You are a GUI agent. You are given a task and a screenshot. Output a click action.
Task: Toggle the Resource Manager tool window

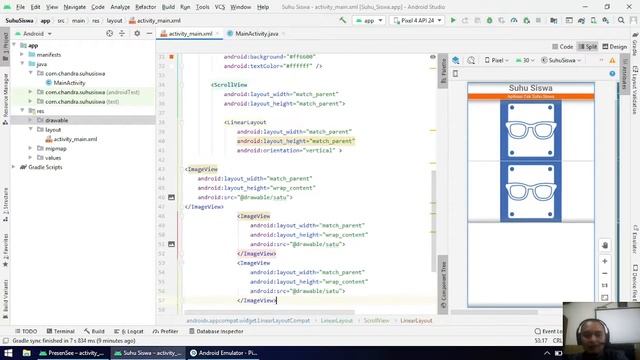click(5, 100)
